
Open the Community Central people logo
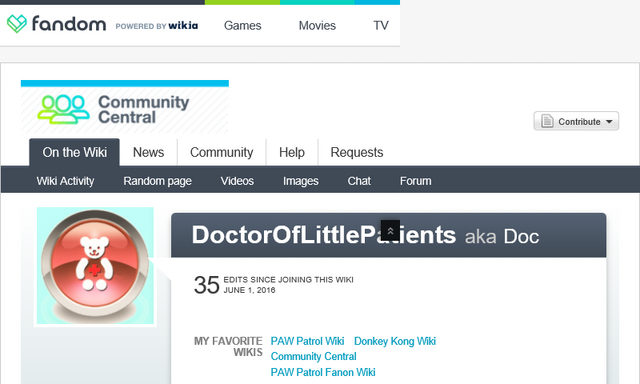pyautogui.click(x=63, y=109)
